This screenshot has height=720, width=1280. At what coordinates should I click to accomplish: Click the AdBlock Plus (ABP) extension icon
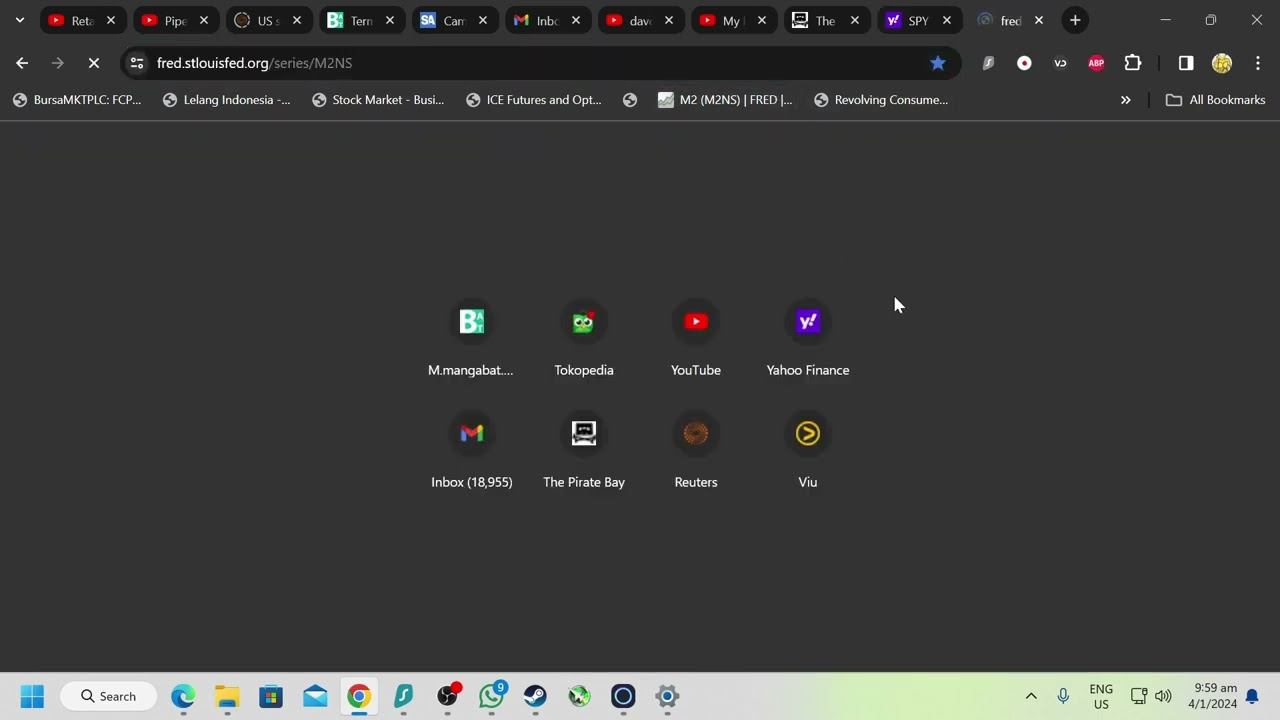click(1096, 63)
